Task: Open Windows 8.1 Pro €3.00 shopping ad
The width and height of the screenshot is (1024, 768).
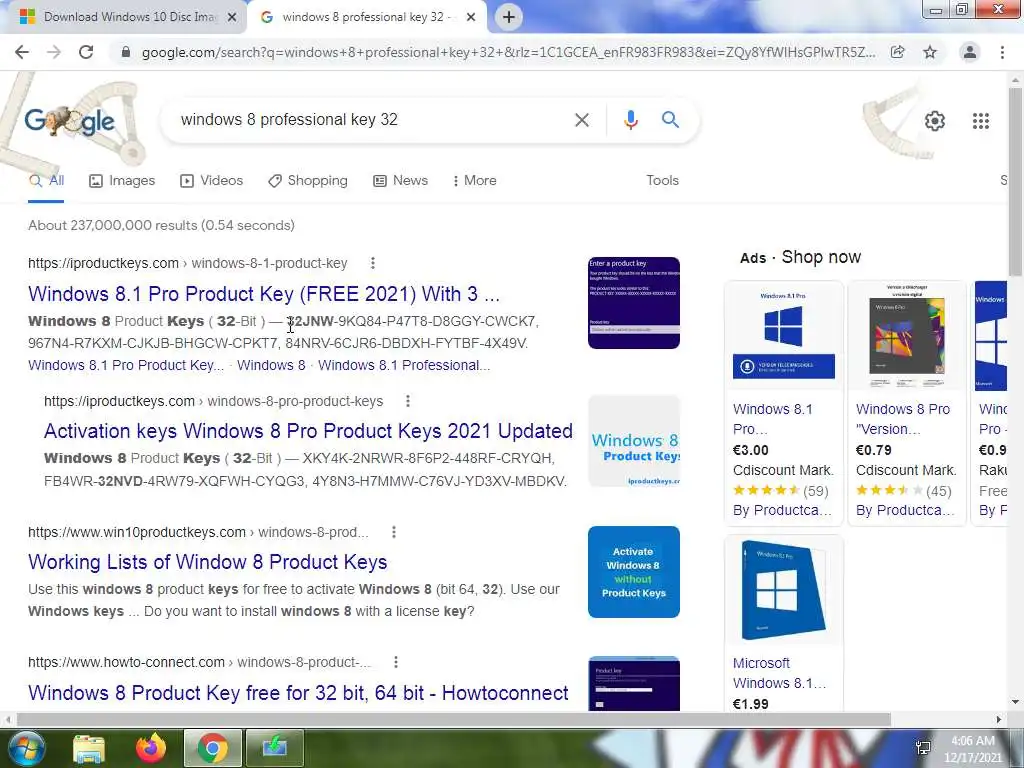Action: click(784, 403)
